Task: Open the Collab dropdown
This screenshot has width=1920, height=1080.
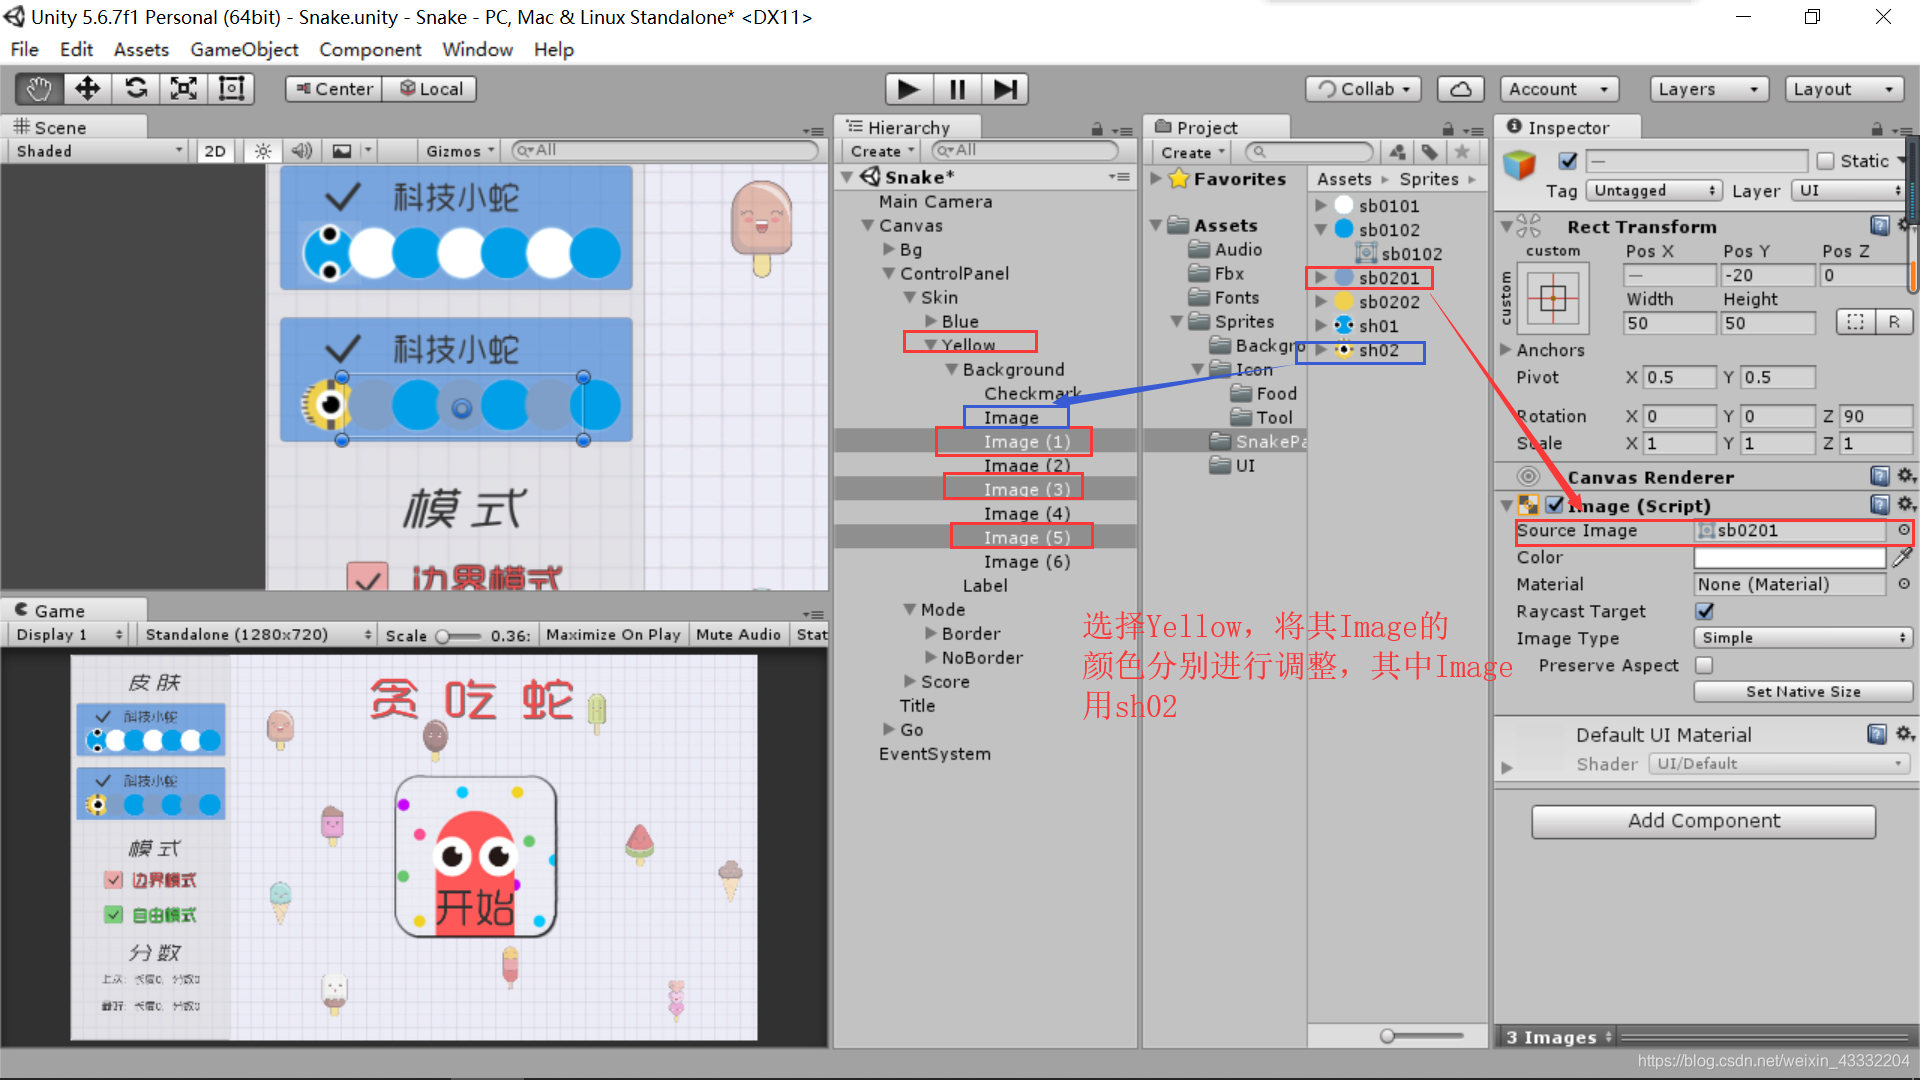Action: pyautogui.click(x=1363, y=89)
